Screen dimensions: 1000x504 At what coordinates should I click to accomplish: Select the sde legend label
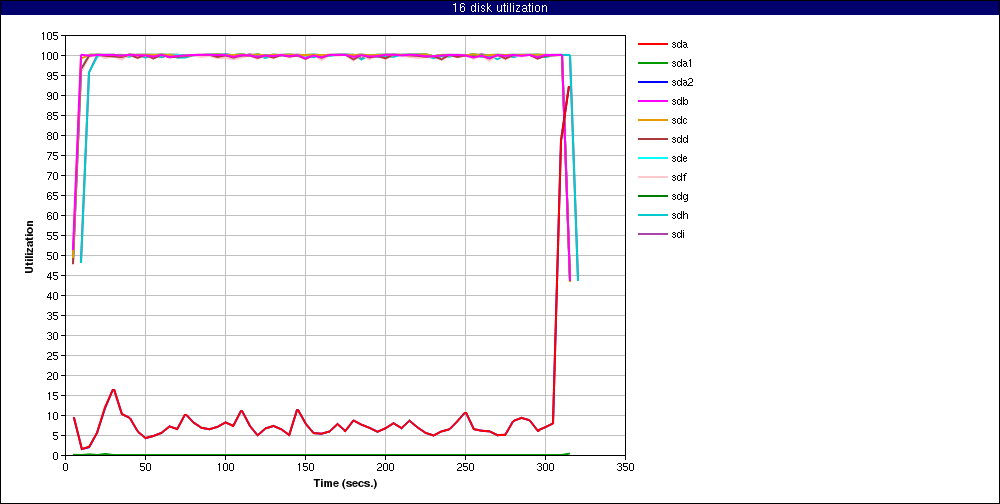(679, 158)
